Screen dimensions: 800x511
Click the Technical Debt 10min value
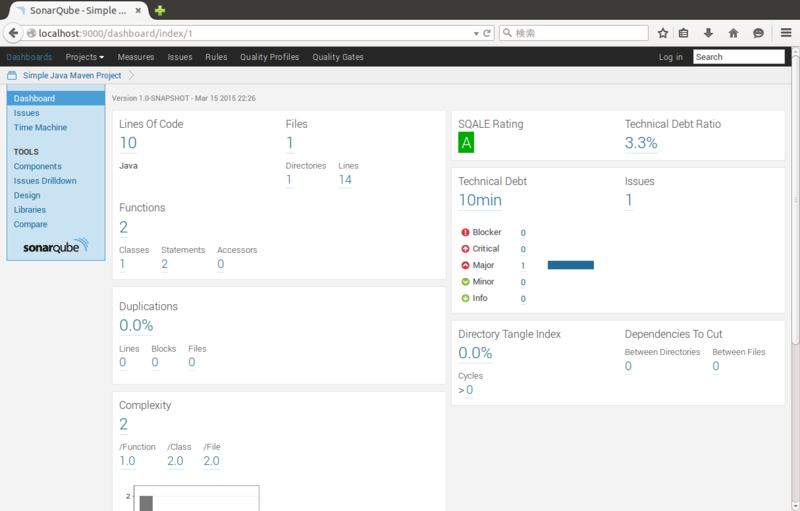click(x=480, y=200)
